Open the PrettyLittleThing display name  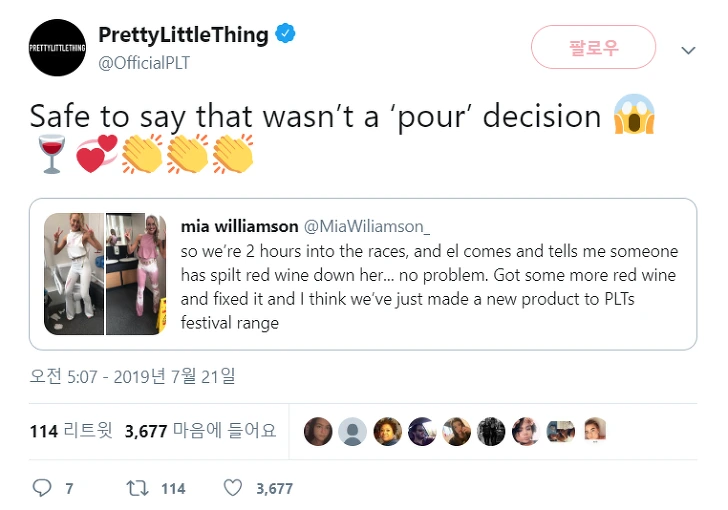183,35
